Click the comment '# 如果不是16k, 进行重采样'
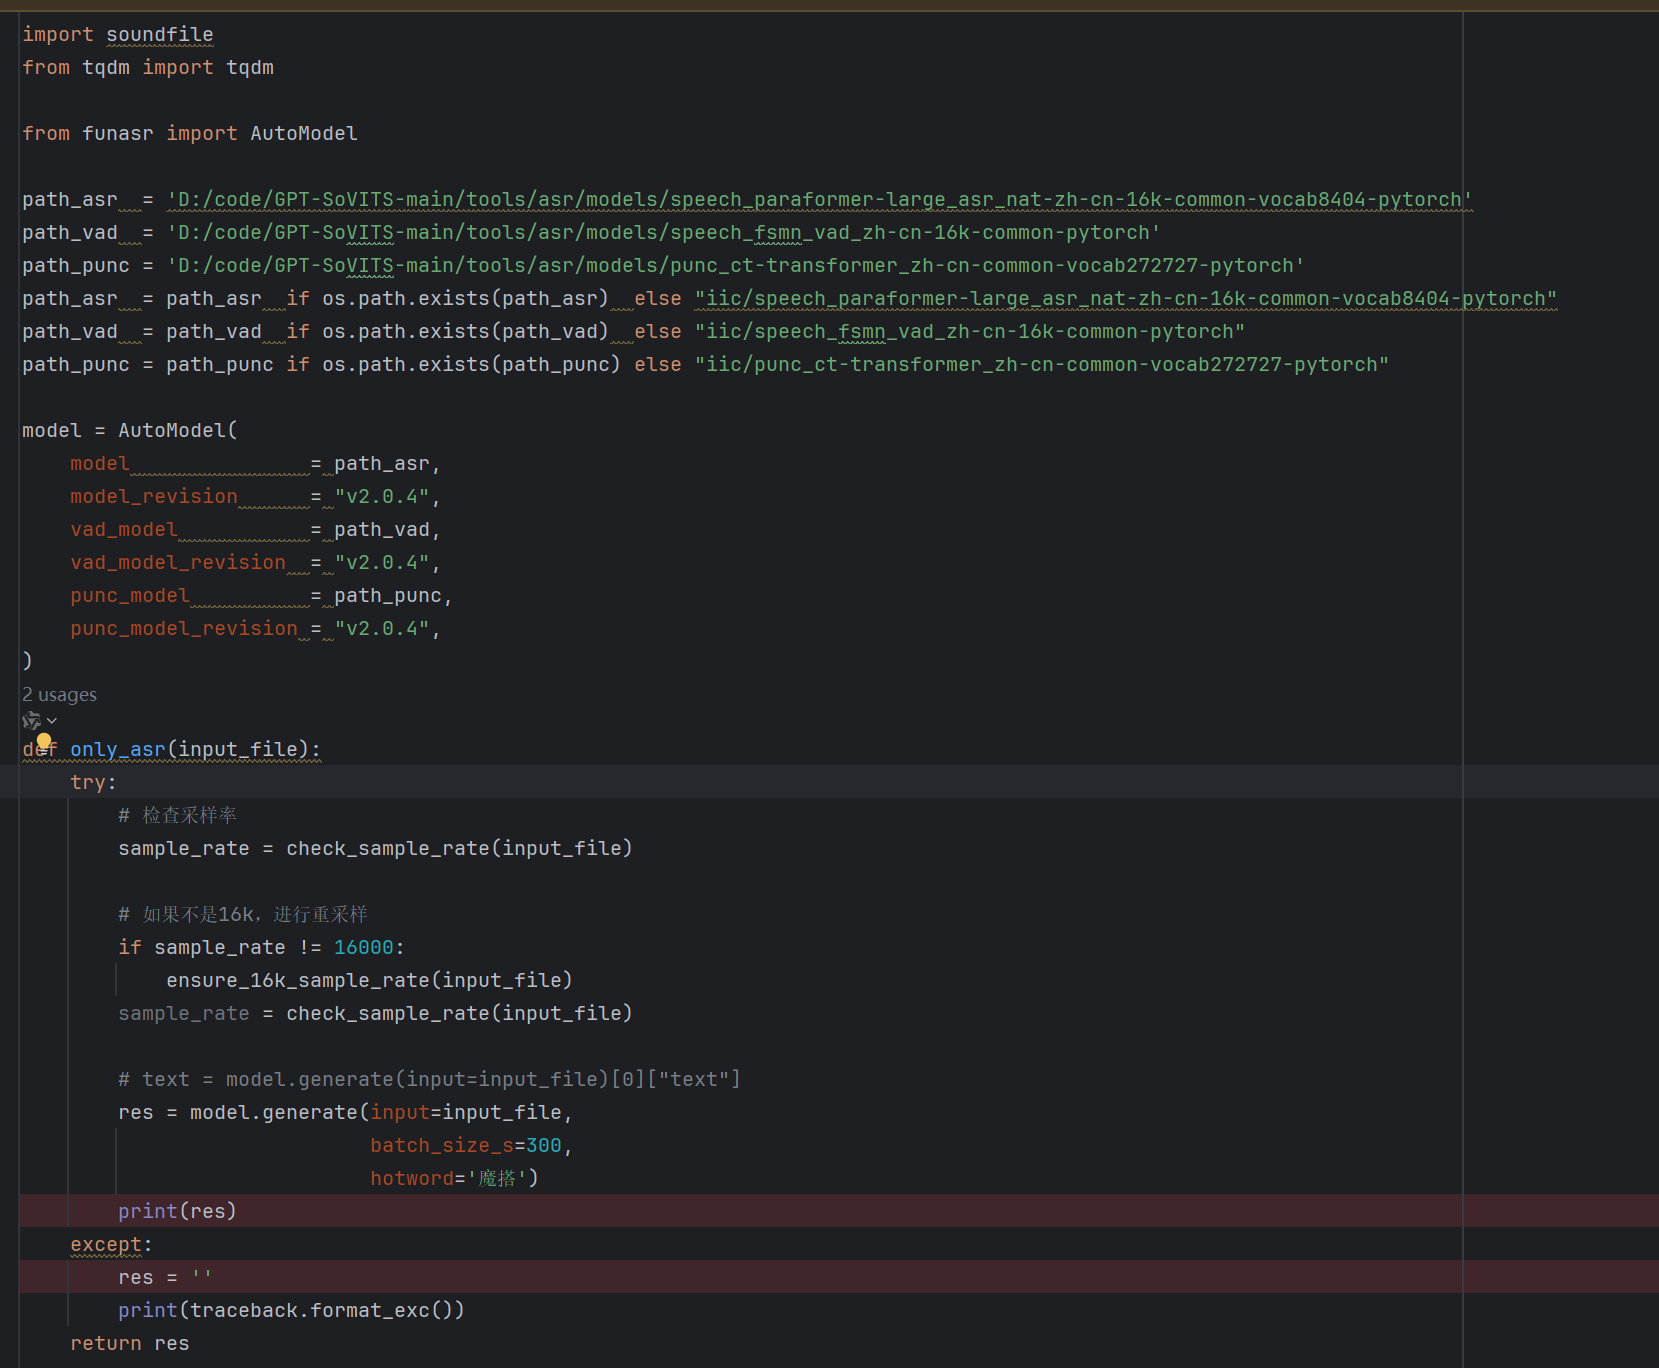Viewport: 1659px width, 1368px height. 243,914
